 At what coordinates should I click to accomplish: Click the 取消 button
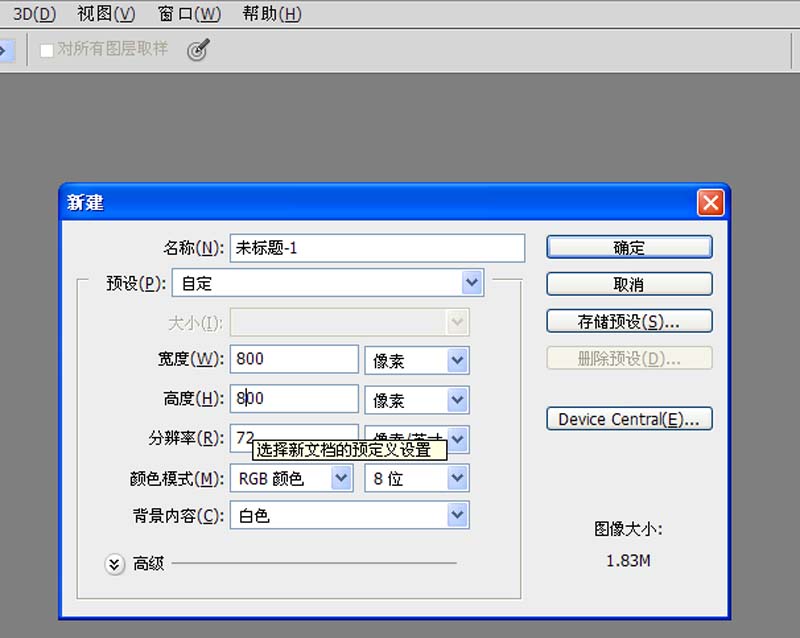tap(629, 284)
